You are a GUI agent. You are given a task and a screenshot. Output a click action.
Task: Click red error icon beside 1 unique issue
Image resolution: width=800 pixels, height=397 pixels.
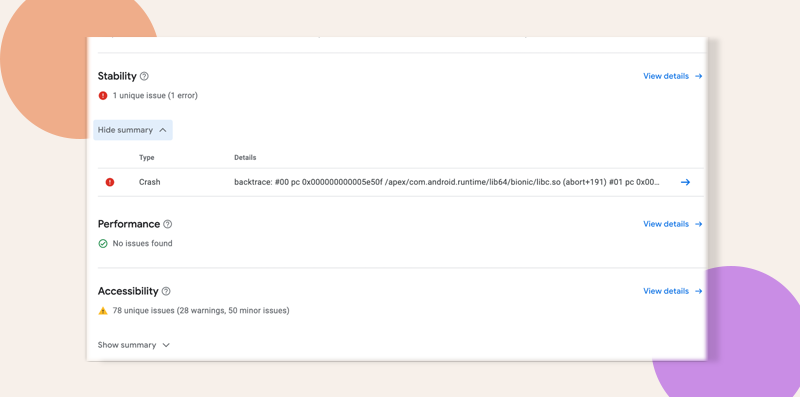[x=103, y=95]
